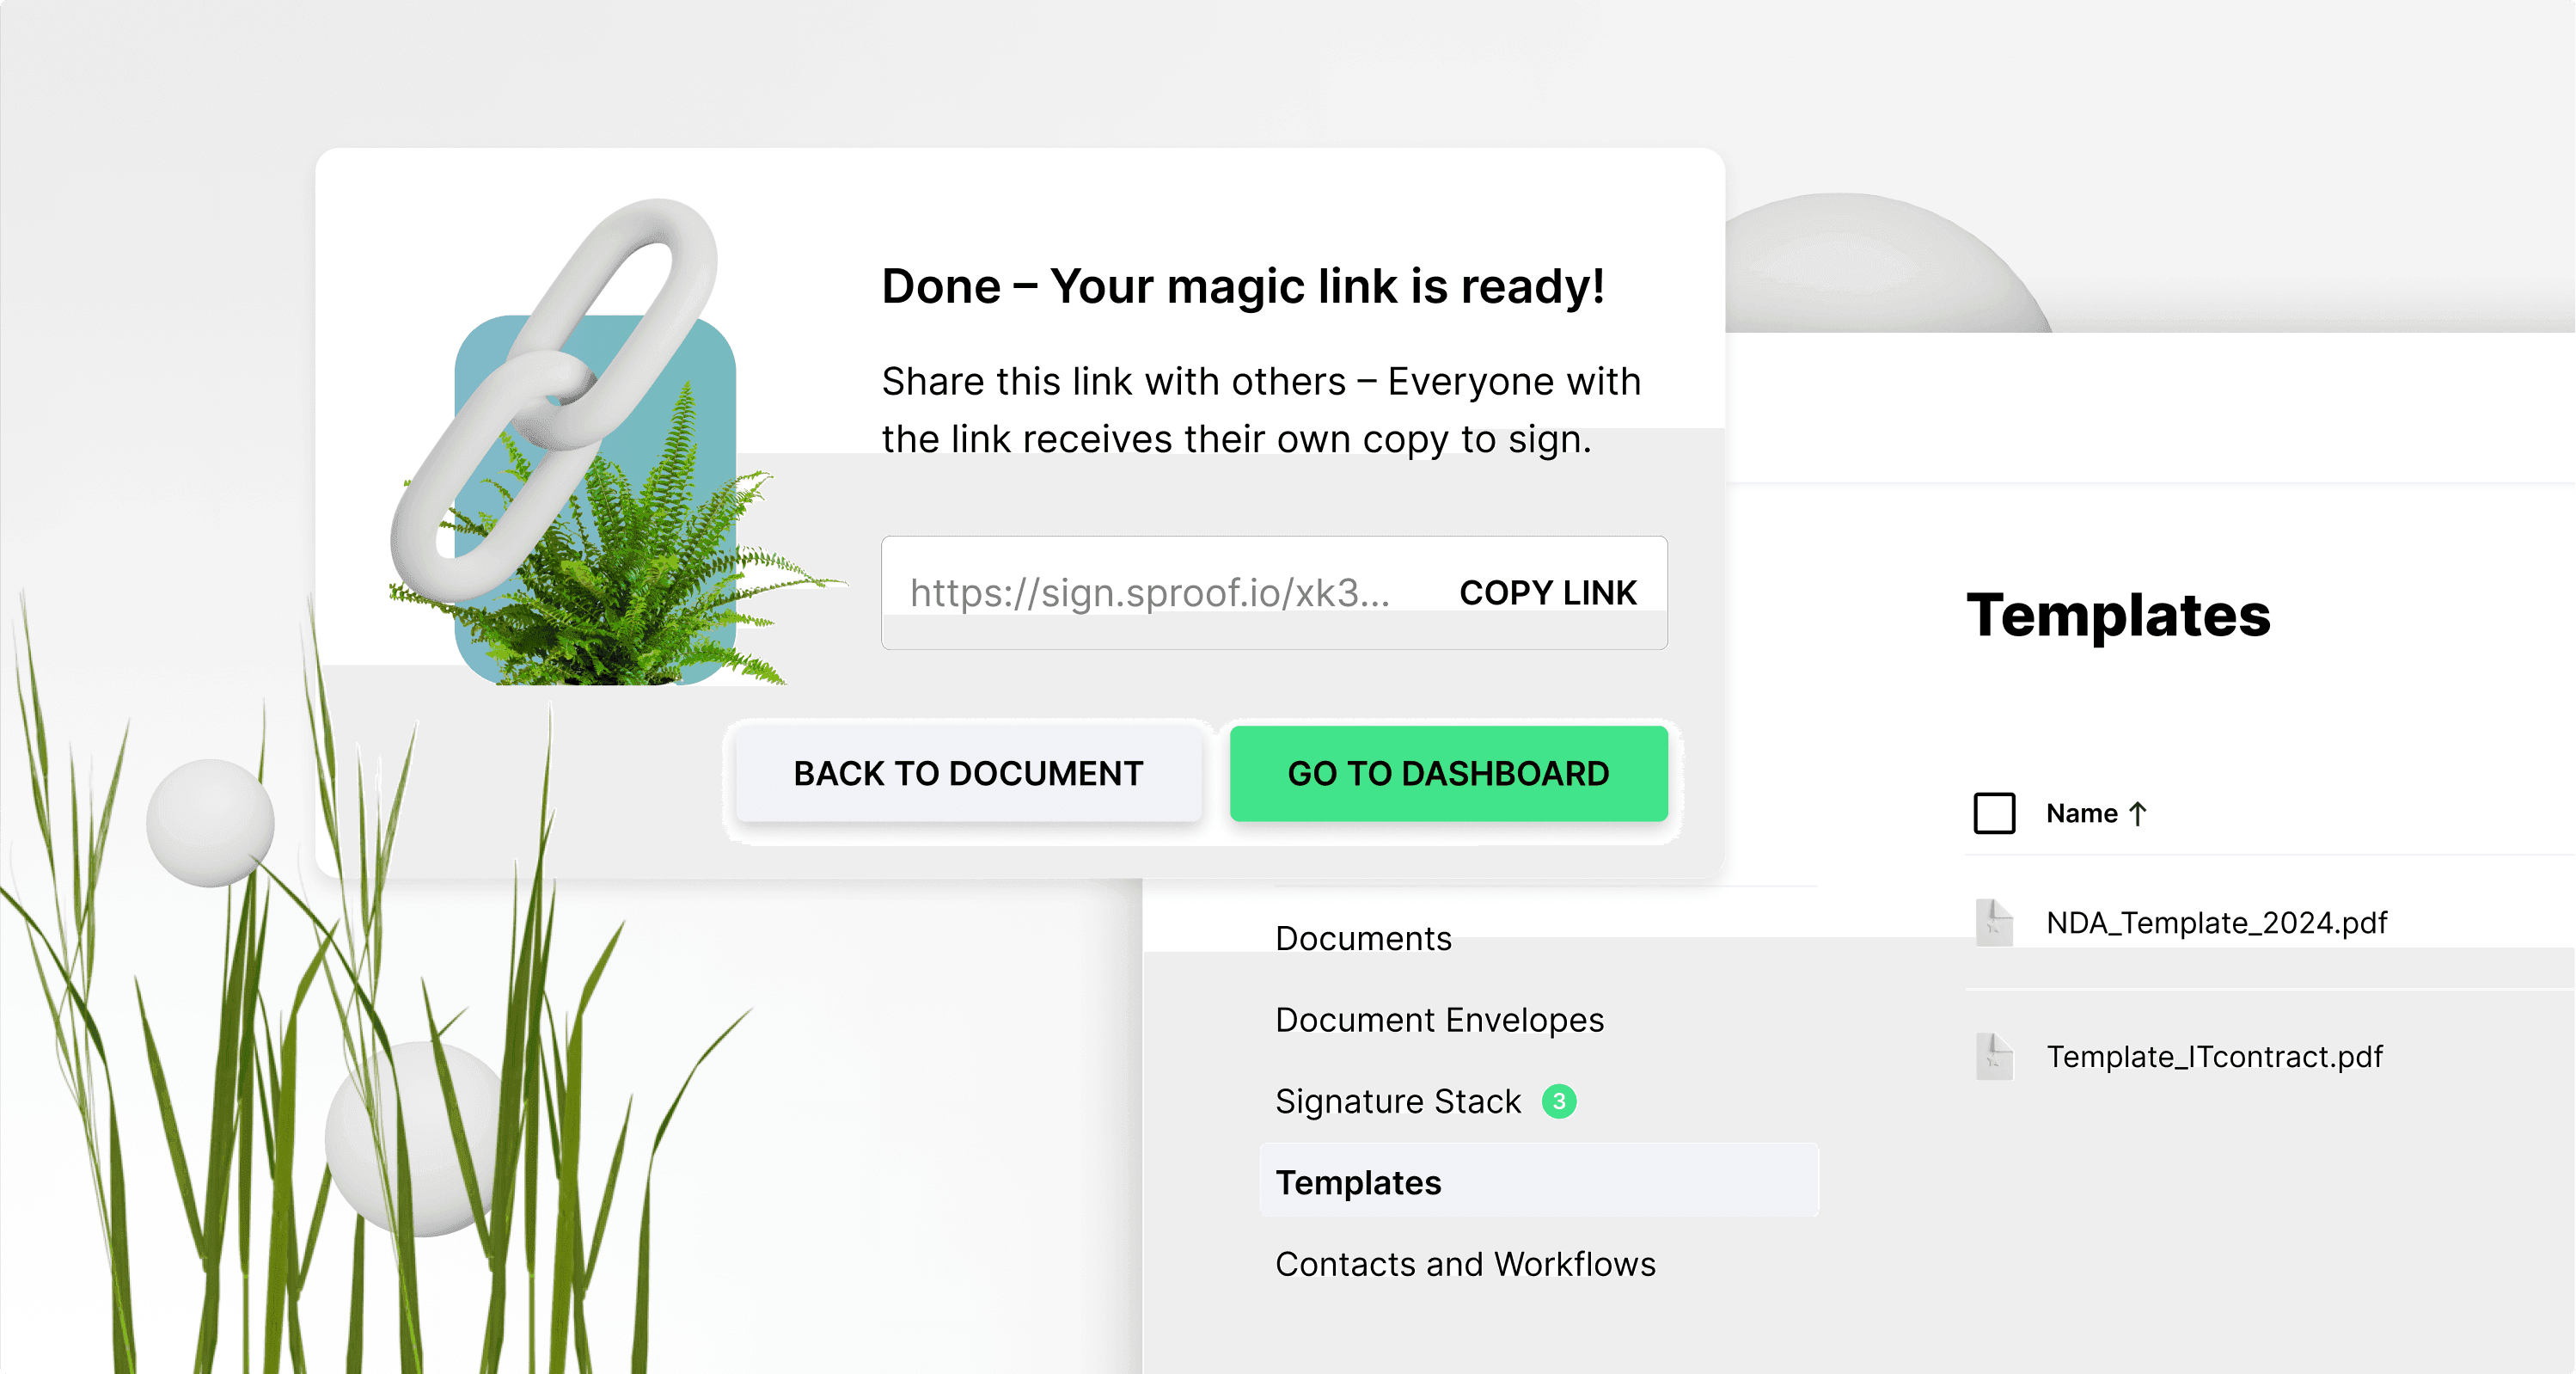The height and width of the screenshot is (1374, 2576).
Task: Click the COPY LINK button
Action: (x=1548, y=593)
